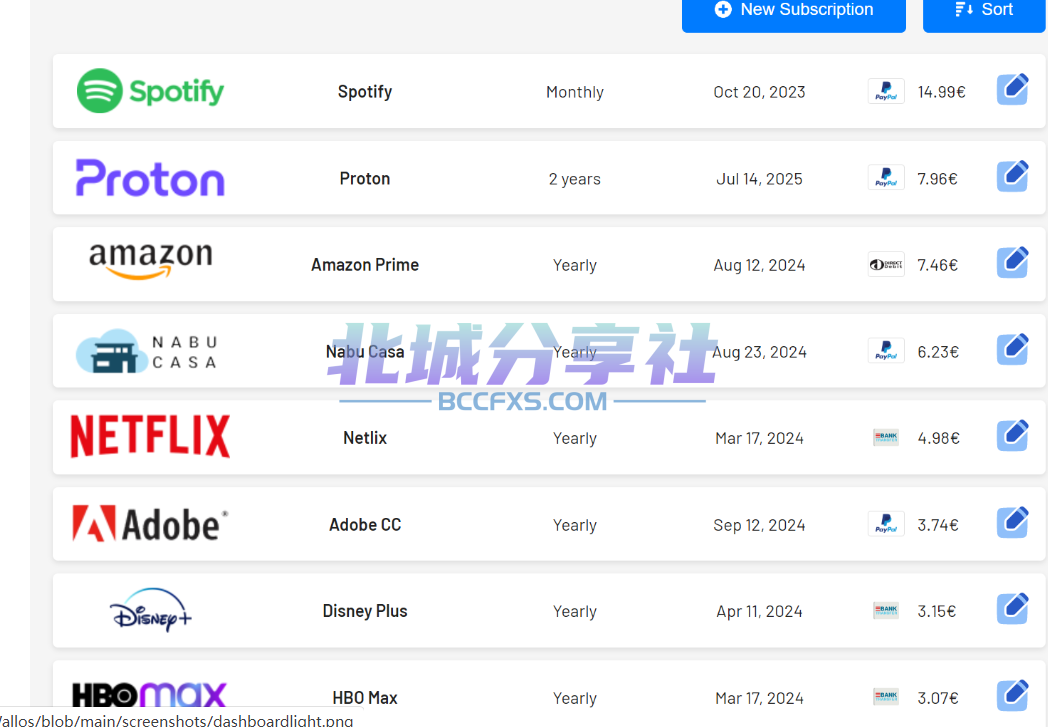1048x727 pixels.
Task: Click Yearly cycle on Disney Plus row
Action: pyautogui.click(x=575, y=611)
